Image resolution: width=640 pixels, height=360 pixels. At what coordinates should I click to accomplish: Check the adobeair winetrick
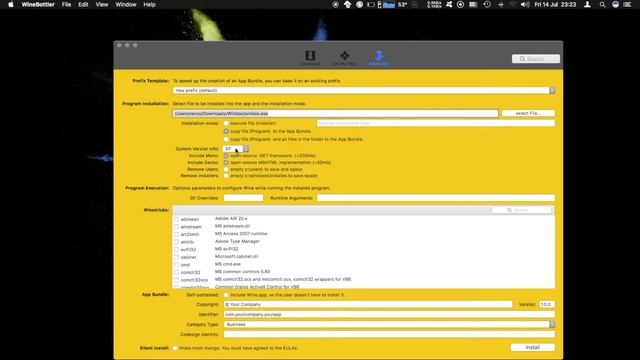coord(177,219)
